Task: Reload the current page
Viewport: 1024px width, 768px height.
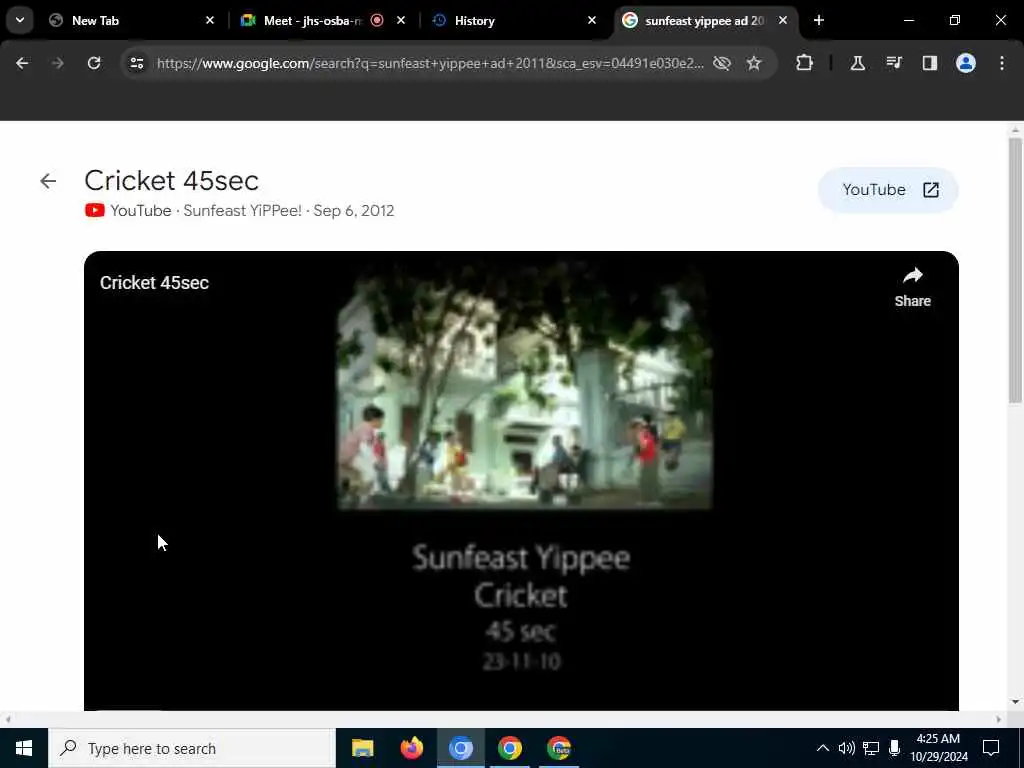Action: 94,63
